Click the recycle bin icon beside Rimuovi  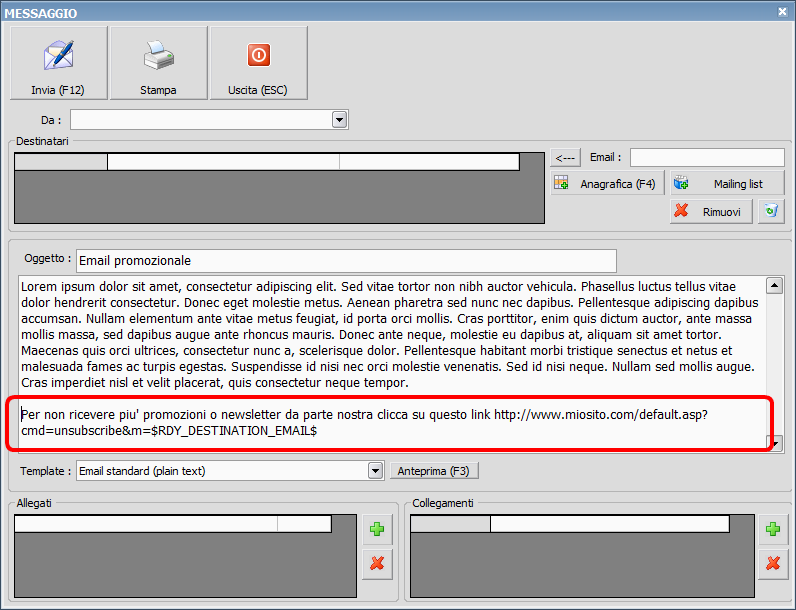click(x=770, y=211)
